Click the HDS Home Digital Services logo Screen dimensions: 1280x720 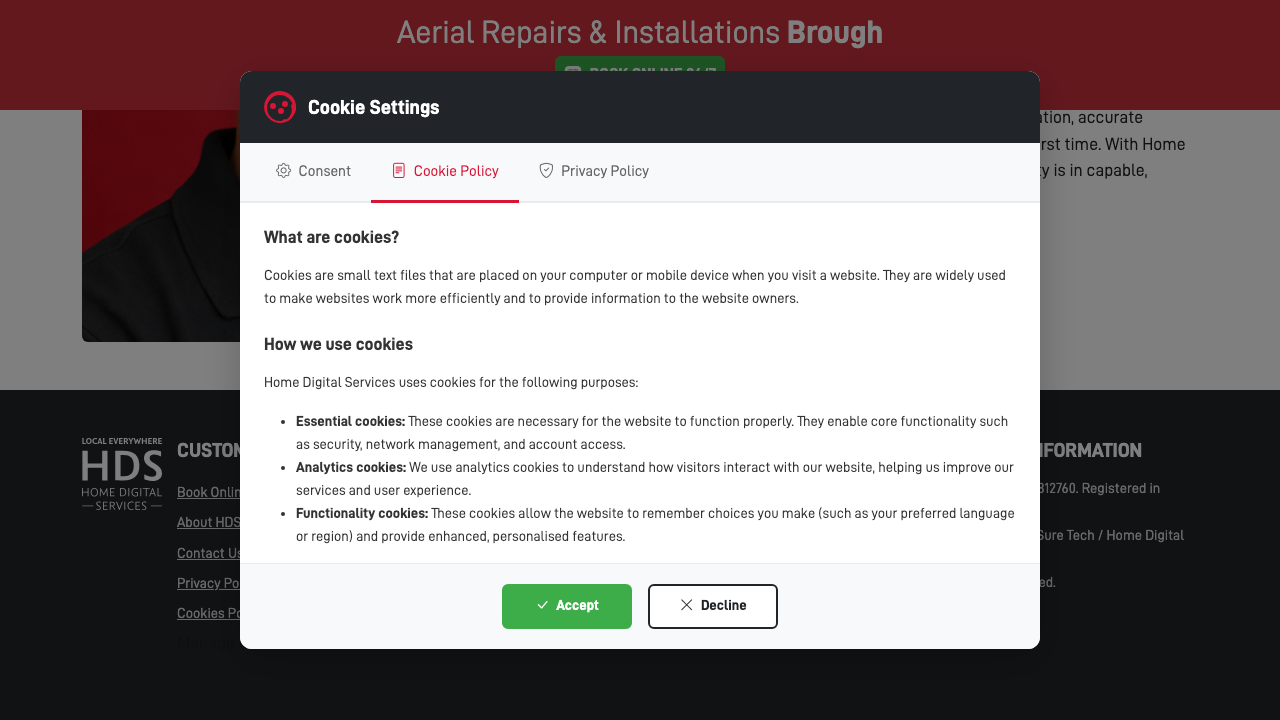(121, 473)
